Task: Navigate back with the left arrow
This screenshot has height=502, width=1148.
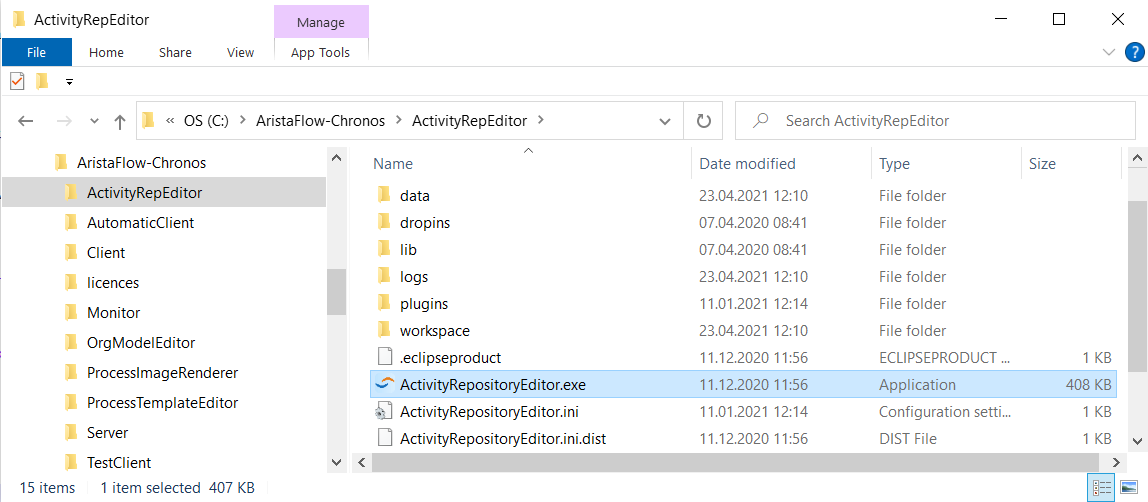Action: point(26,121)
